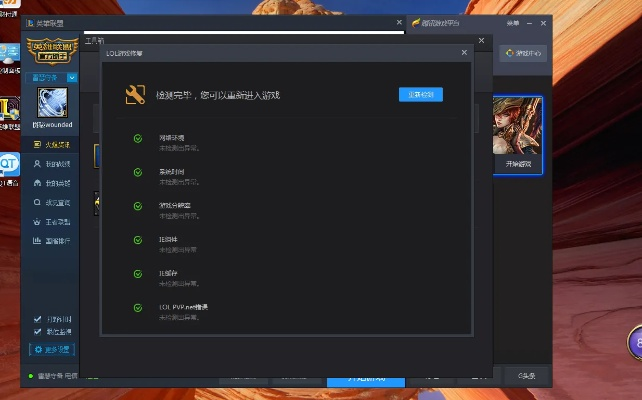This screenshot has width=642, height=400.
Task: Open the server selection dropdown in sidebar
Action: click(x=51, y=77)
